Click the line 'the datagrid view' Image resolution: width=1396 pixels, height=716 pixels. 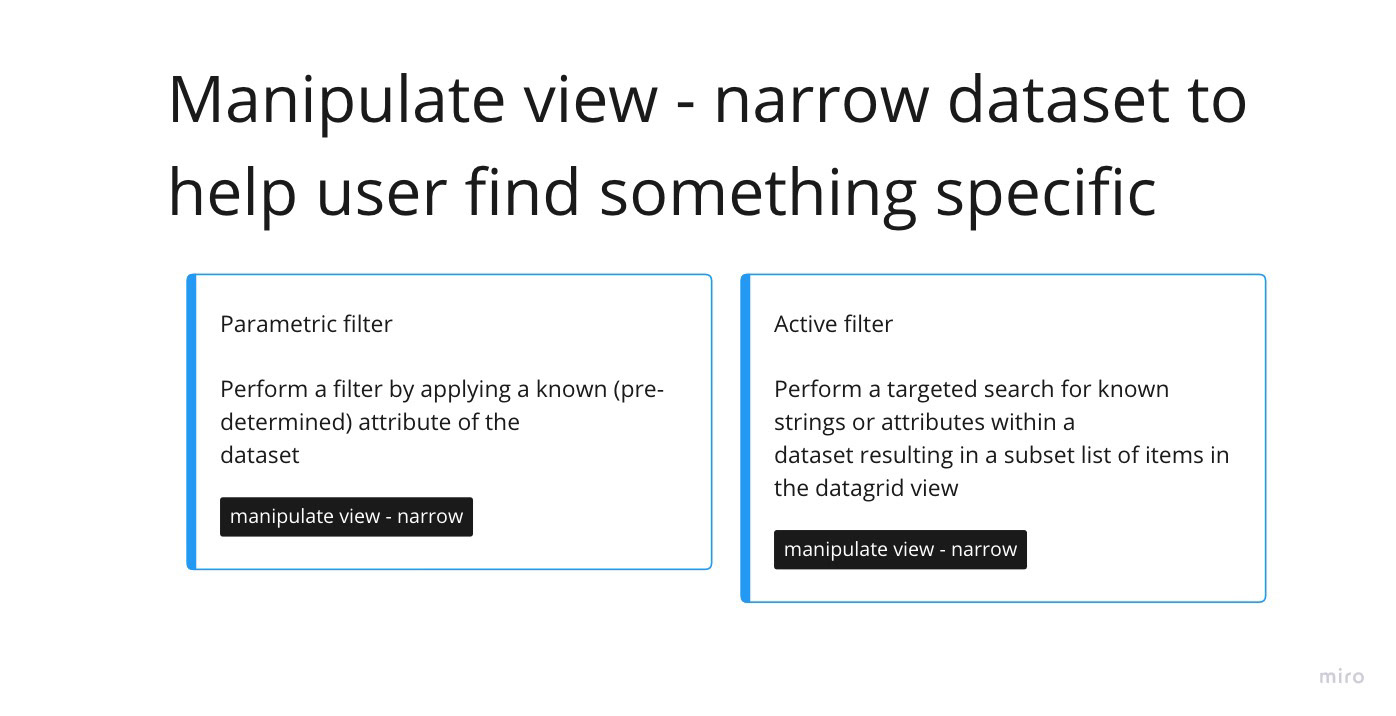point(866,488)
